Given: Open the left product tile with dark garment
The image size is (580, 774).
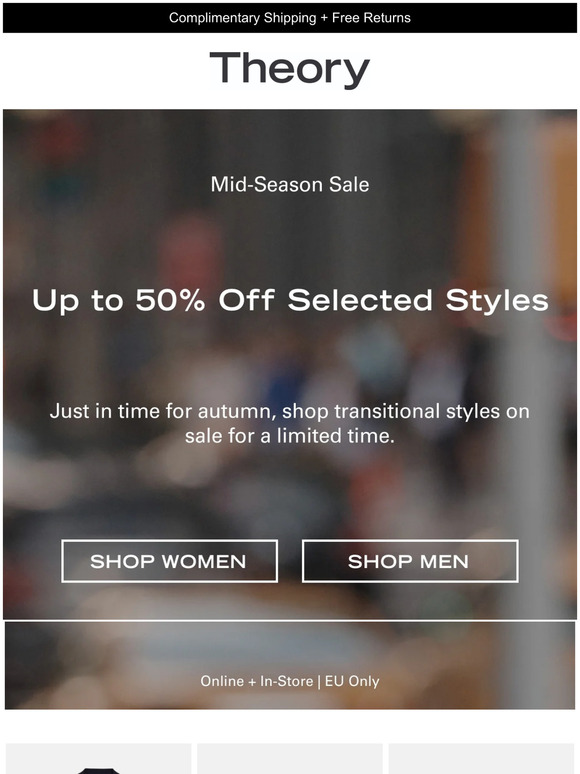Looking at the screenshot, I should 98,759.
